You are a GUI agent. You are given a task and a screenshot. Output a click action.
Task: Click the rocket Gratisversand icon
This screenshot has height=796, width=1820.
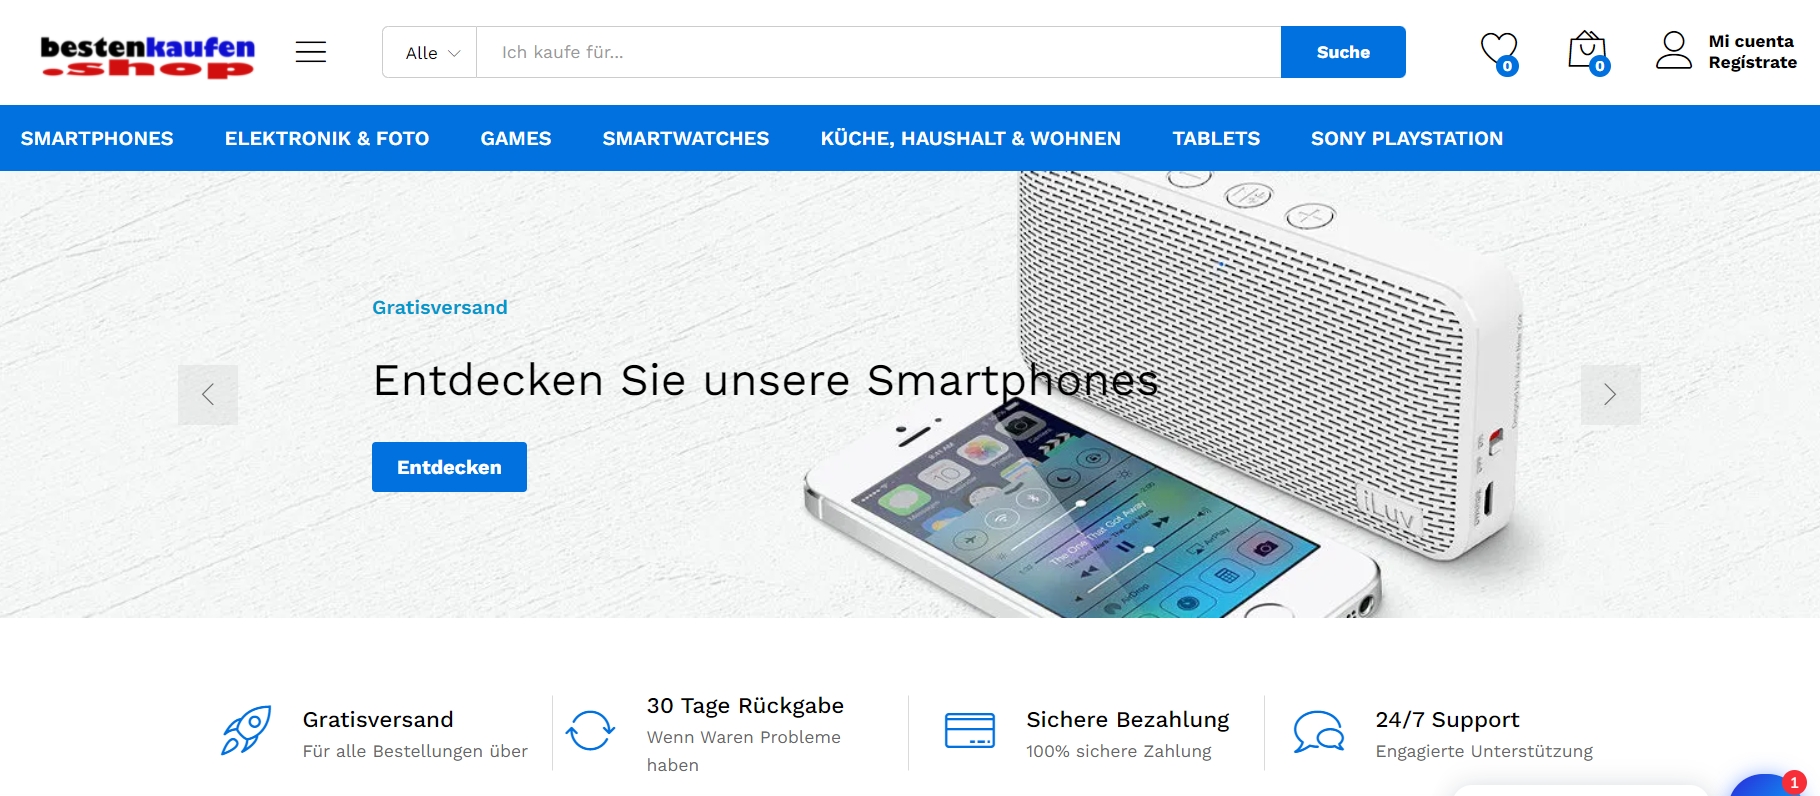click(246, 730)
